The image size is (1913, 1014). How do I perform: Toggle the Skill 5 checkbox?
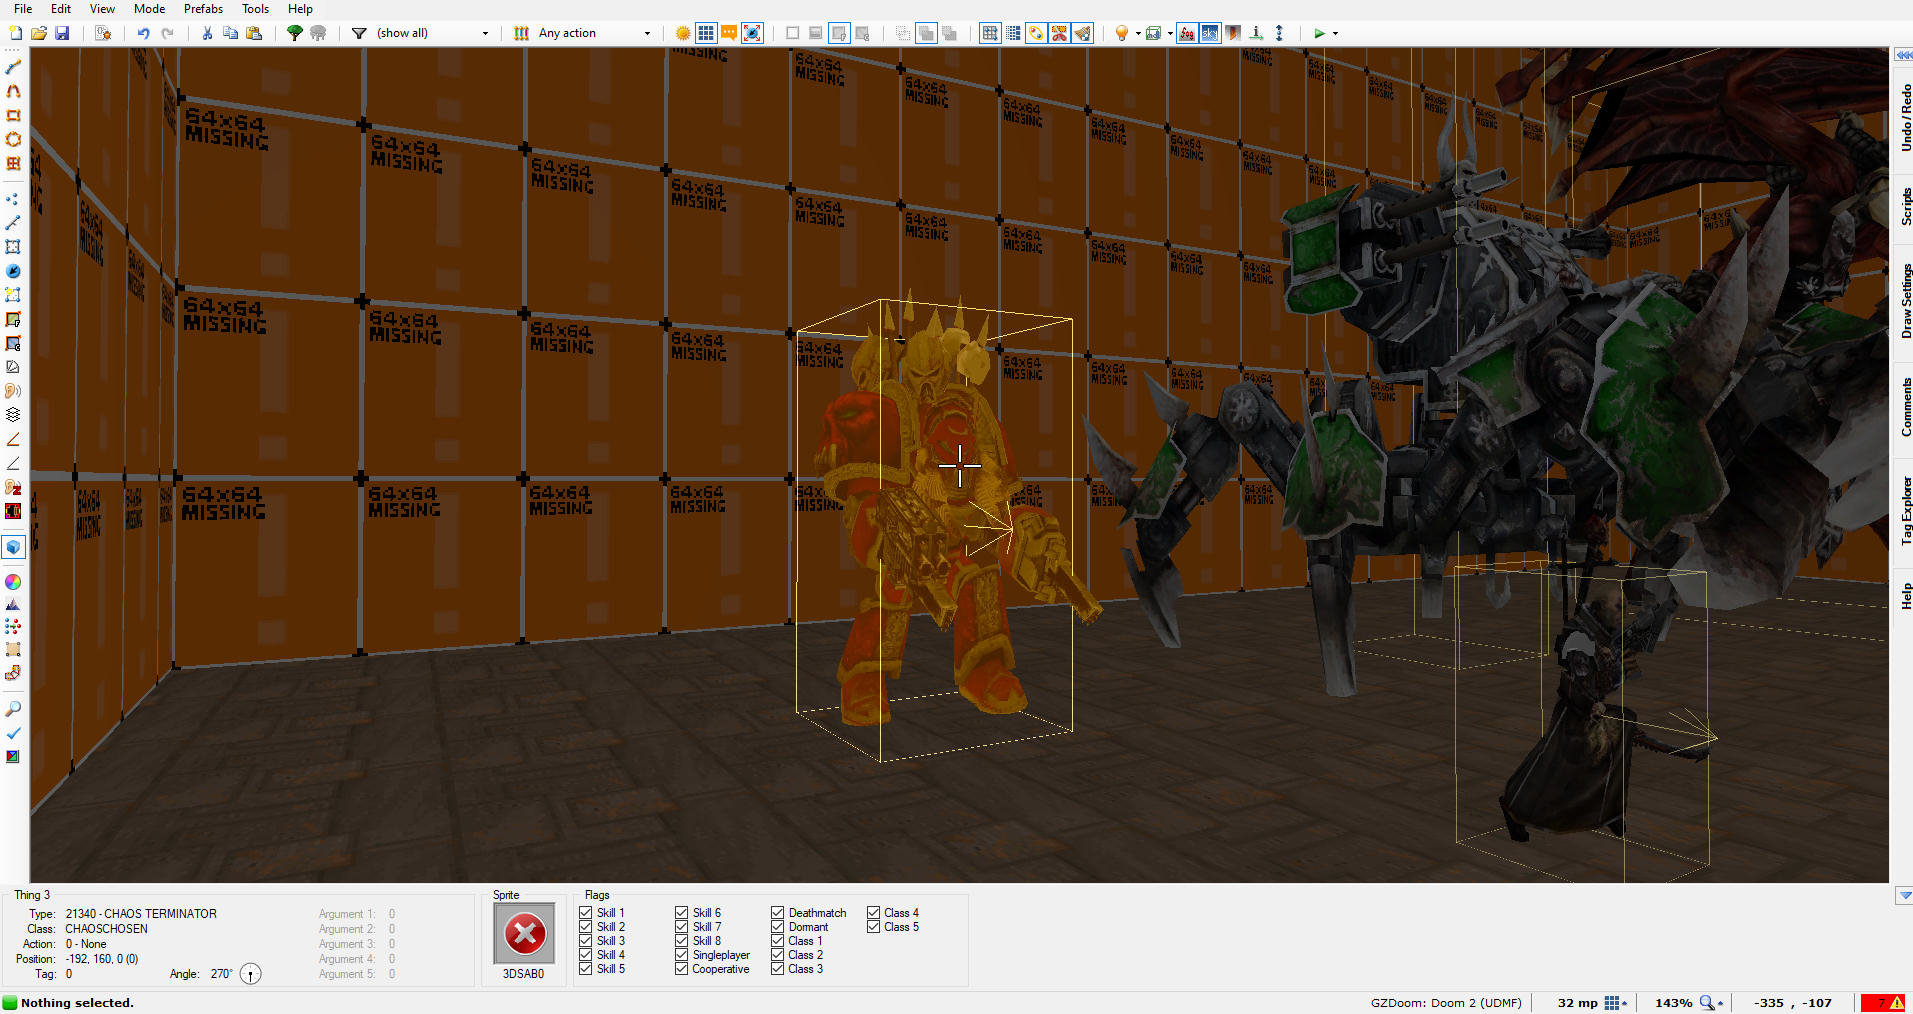click(x=585, y=968)
